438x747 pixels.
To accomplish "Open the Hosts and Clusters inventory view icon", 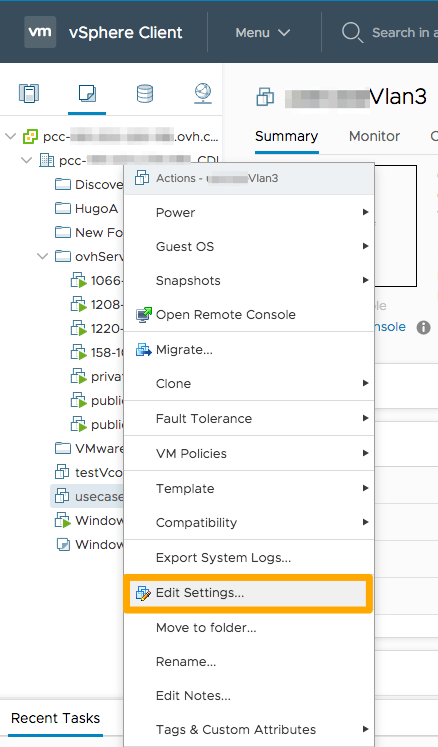I will [x=29, y=93].
